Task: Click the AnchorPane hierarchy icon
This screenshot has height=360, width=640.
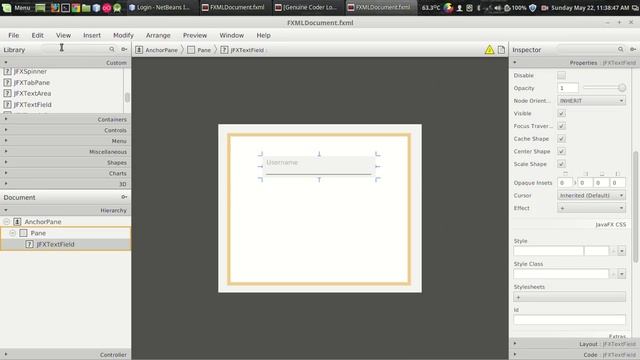Action: 17,222
